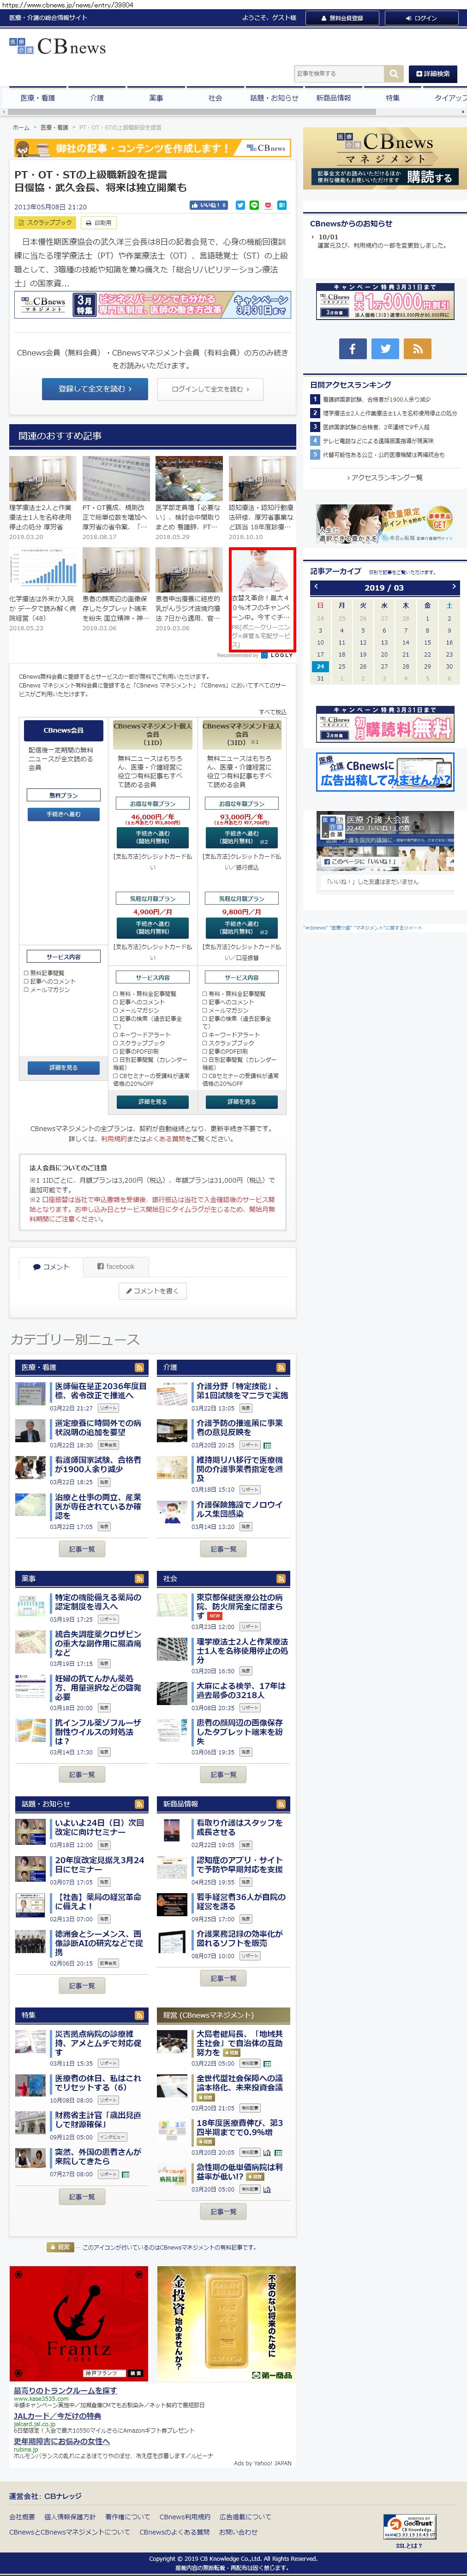Open the 個人情報保護方針 footer link

70,2517
